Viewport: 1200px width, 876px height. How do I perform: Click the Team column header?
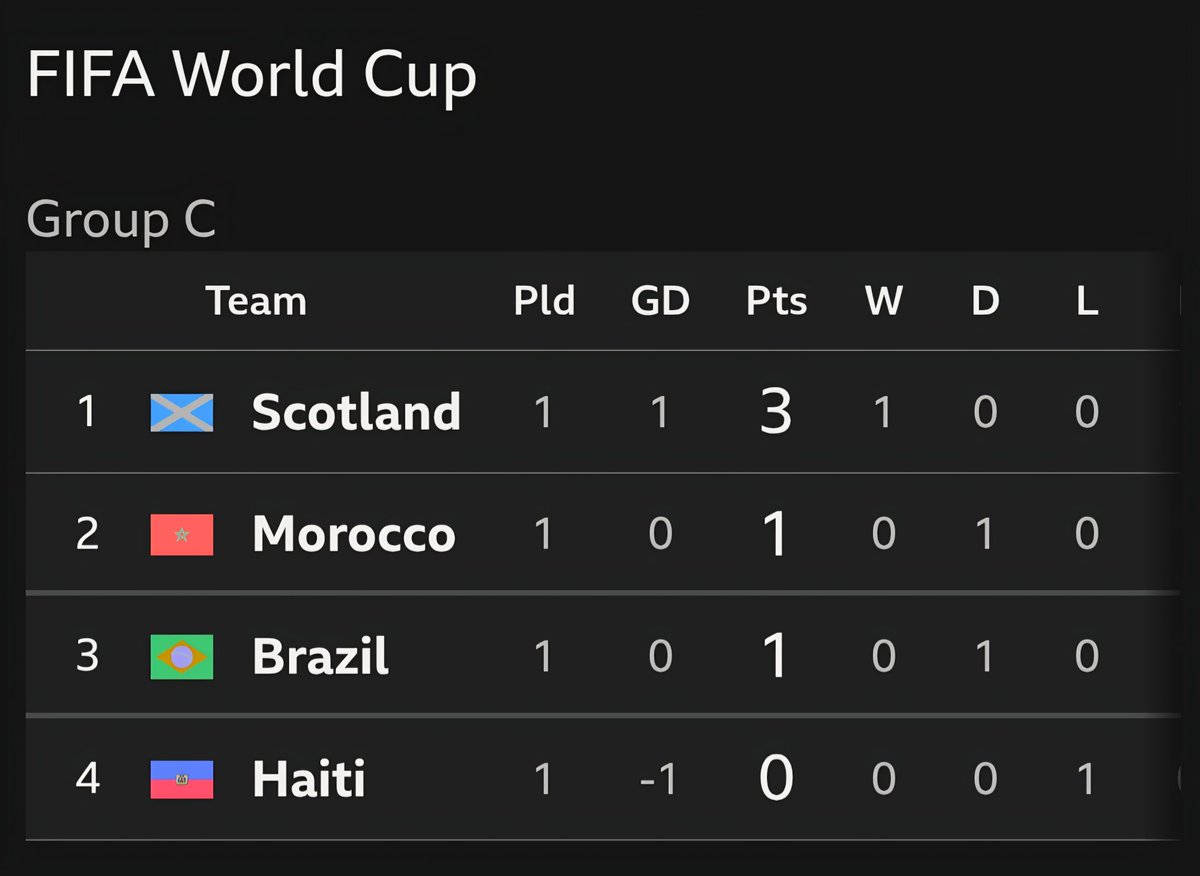pos(256,301)
